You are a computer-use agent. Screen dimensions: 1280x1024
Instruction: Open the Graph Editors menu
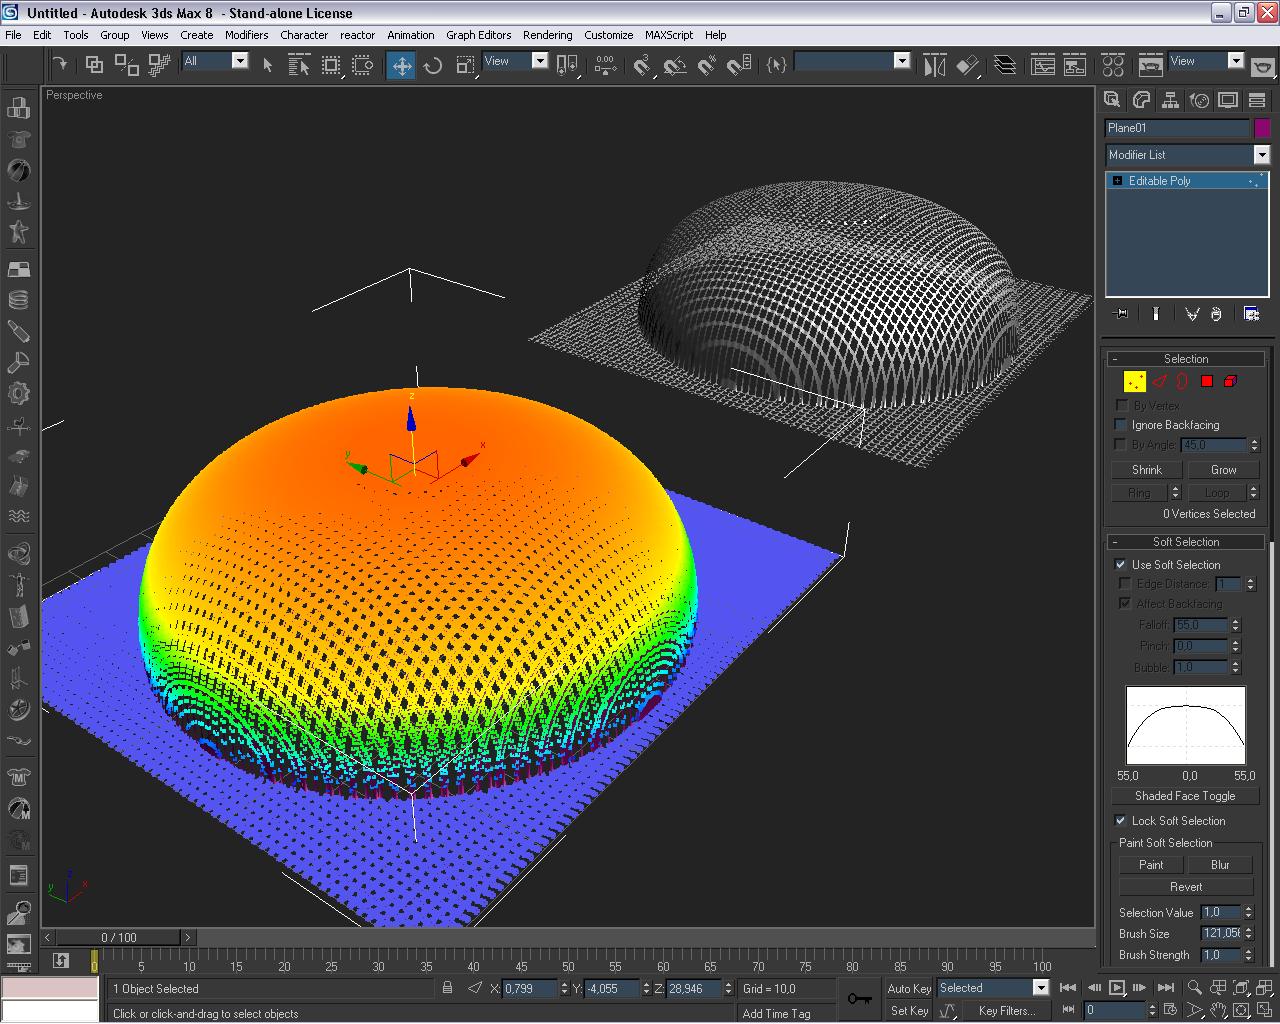[478, 35]
